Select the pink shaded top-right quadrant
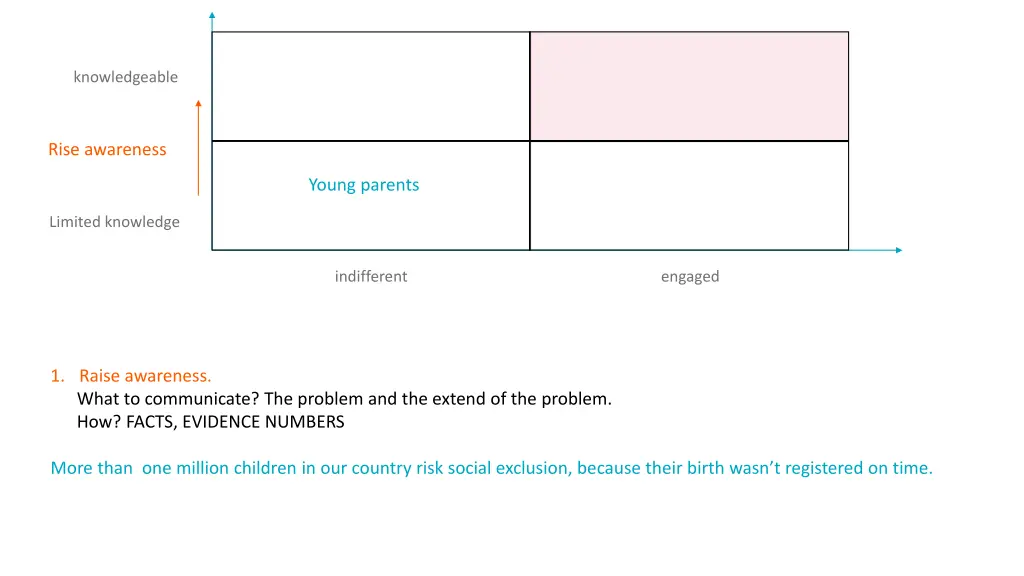Image resolution: width=1024 pixels, height=576 pixels. tap(689, 86)
